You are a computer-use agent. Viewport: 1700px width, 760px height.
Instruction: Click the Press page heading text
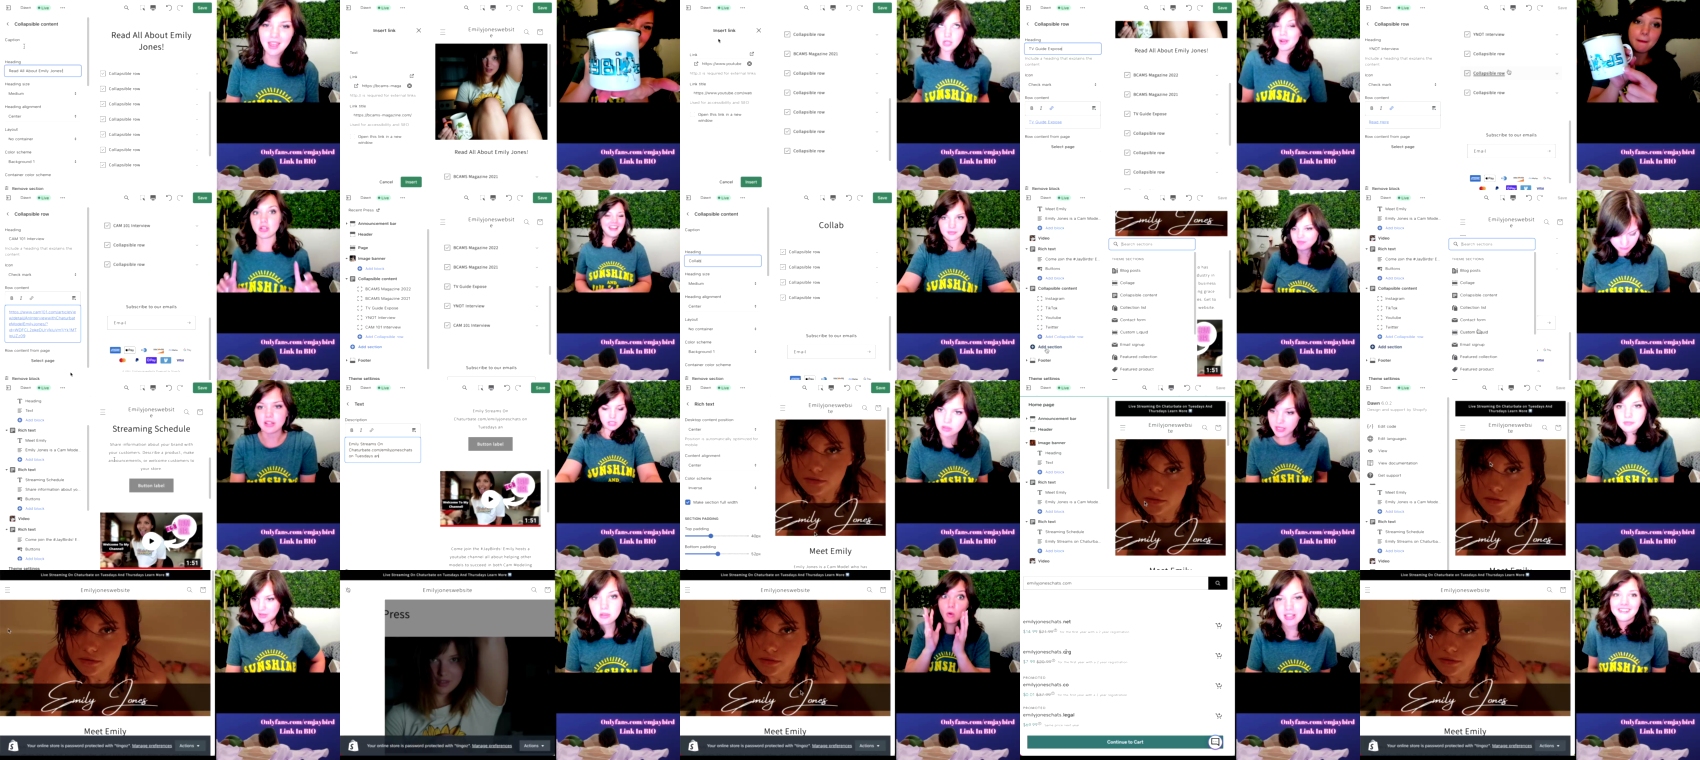pos(397,614)
